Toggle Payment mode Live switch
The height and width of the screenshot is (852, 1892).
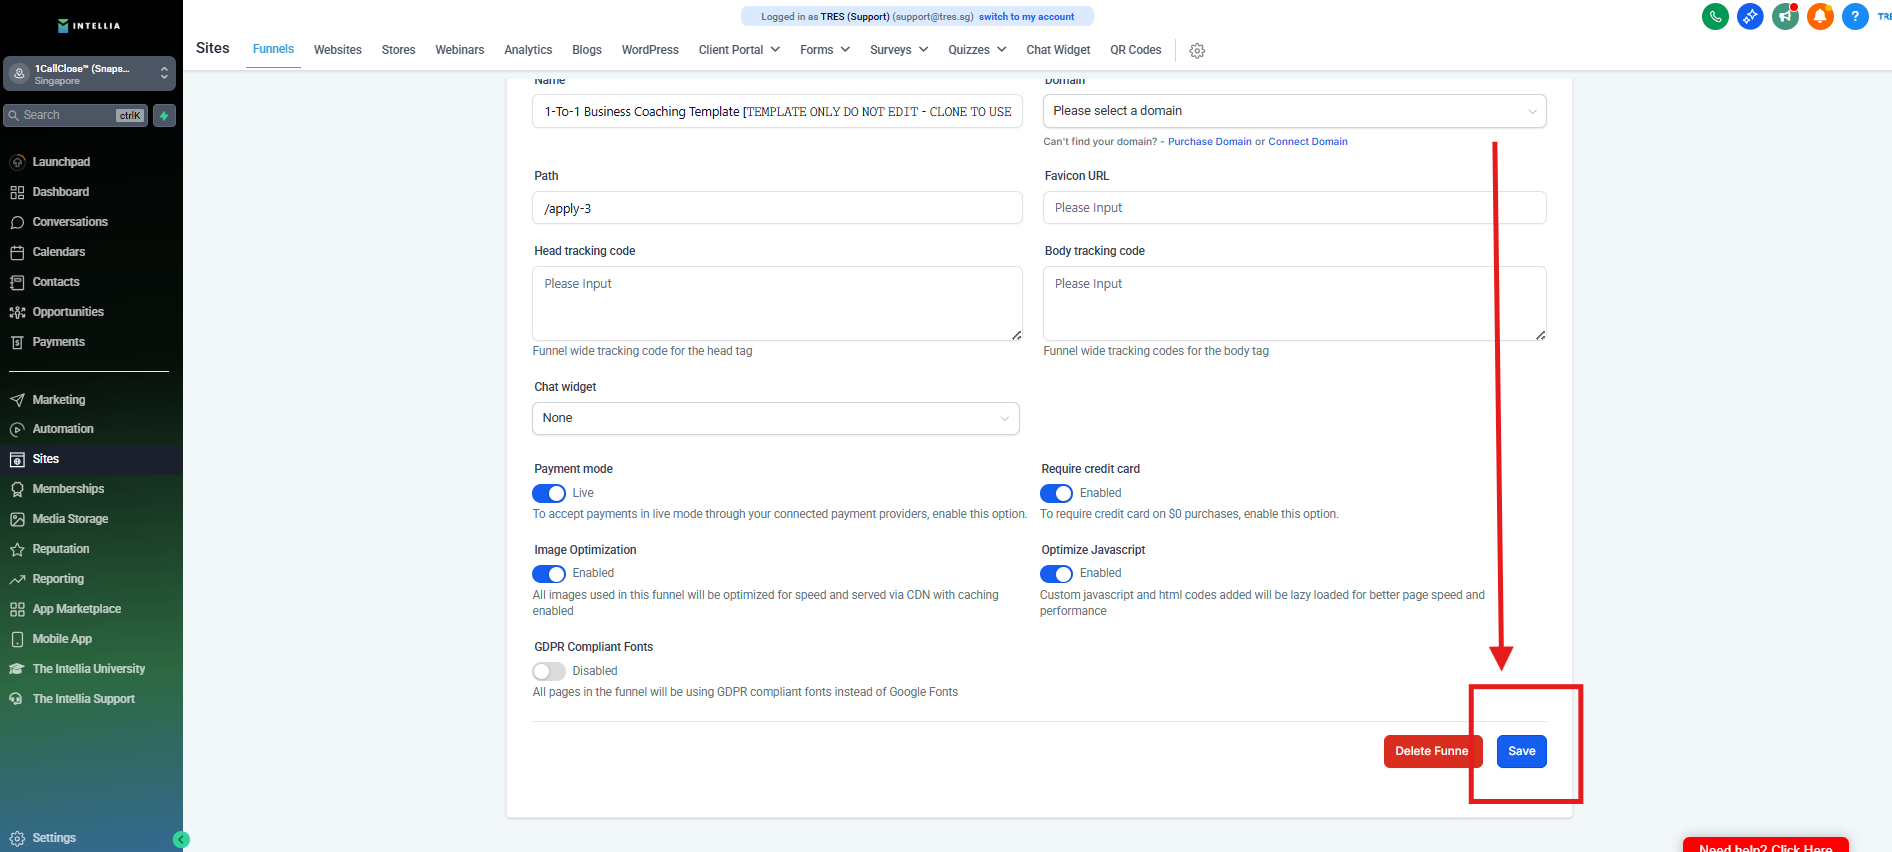pyautogui.click(x=549, y=493)
